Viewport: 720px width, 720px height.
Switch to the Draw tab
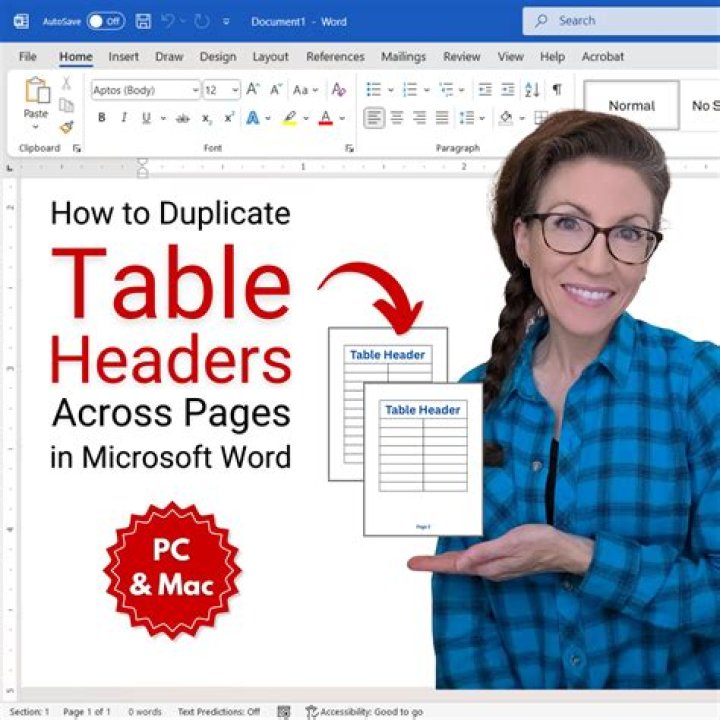[169, 56]
